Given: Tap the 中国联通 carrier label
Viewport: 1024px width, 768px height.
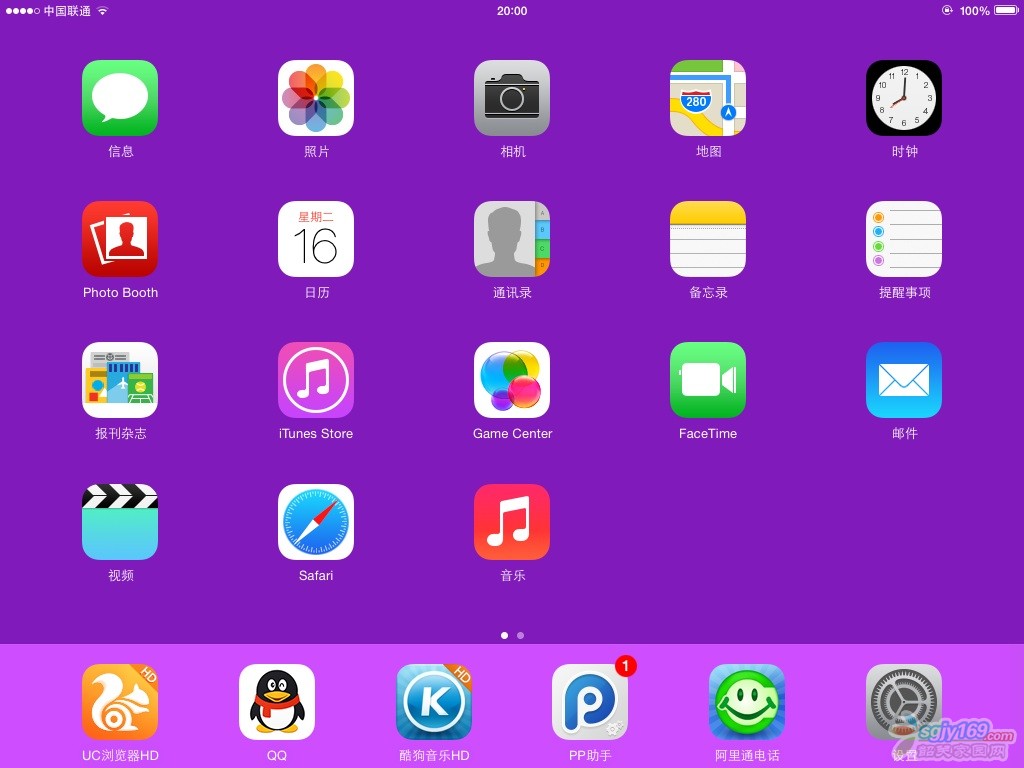Looking at the screenshot, I should [x=67, y=11].
